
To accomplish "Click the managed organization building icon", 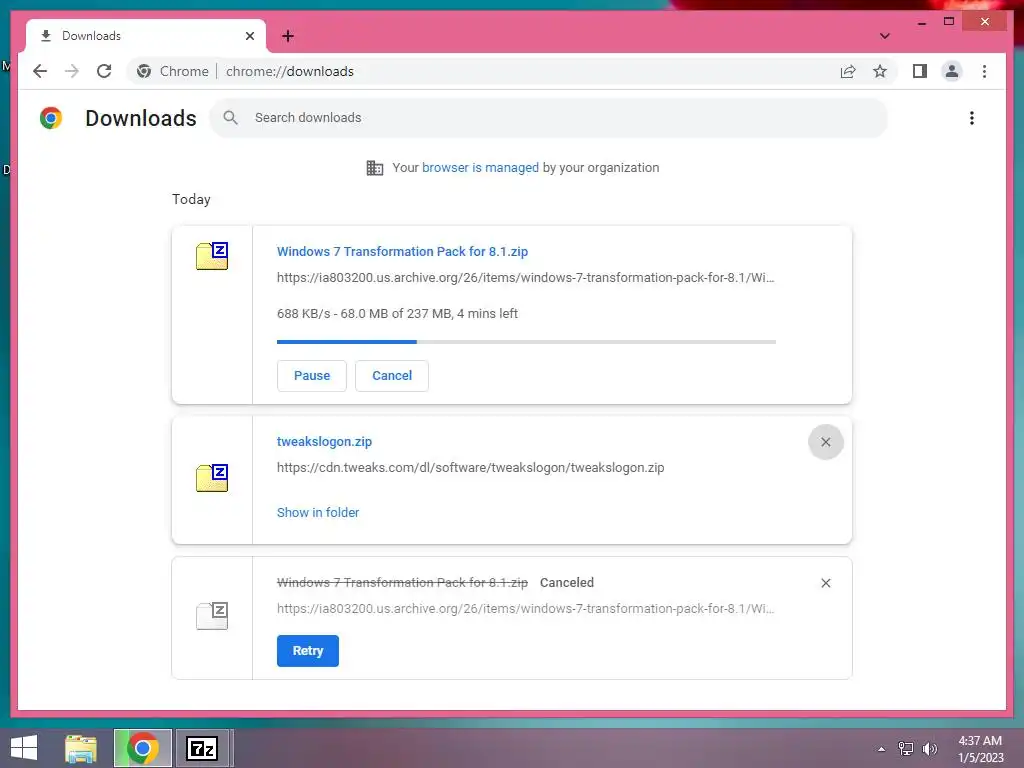I will pyautogui.click(x=375, y=168).
